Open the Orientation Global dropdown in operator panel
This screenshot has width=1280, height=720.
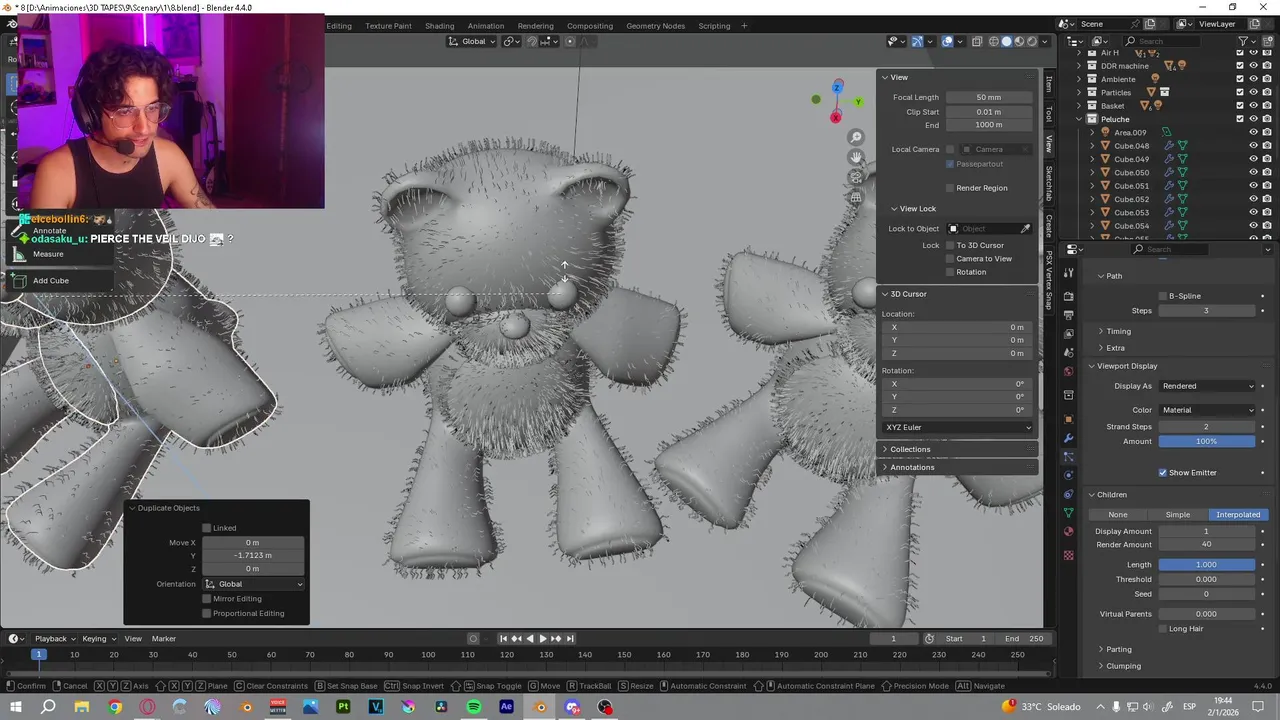tap(254, 584)
